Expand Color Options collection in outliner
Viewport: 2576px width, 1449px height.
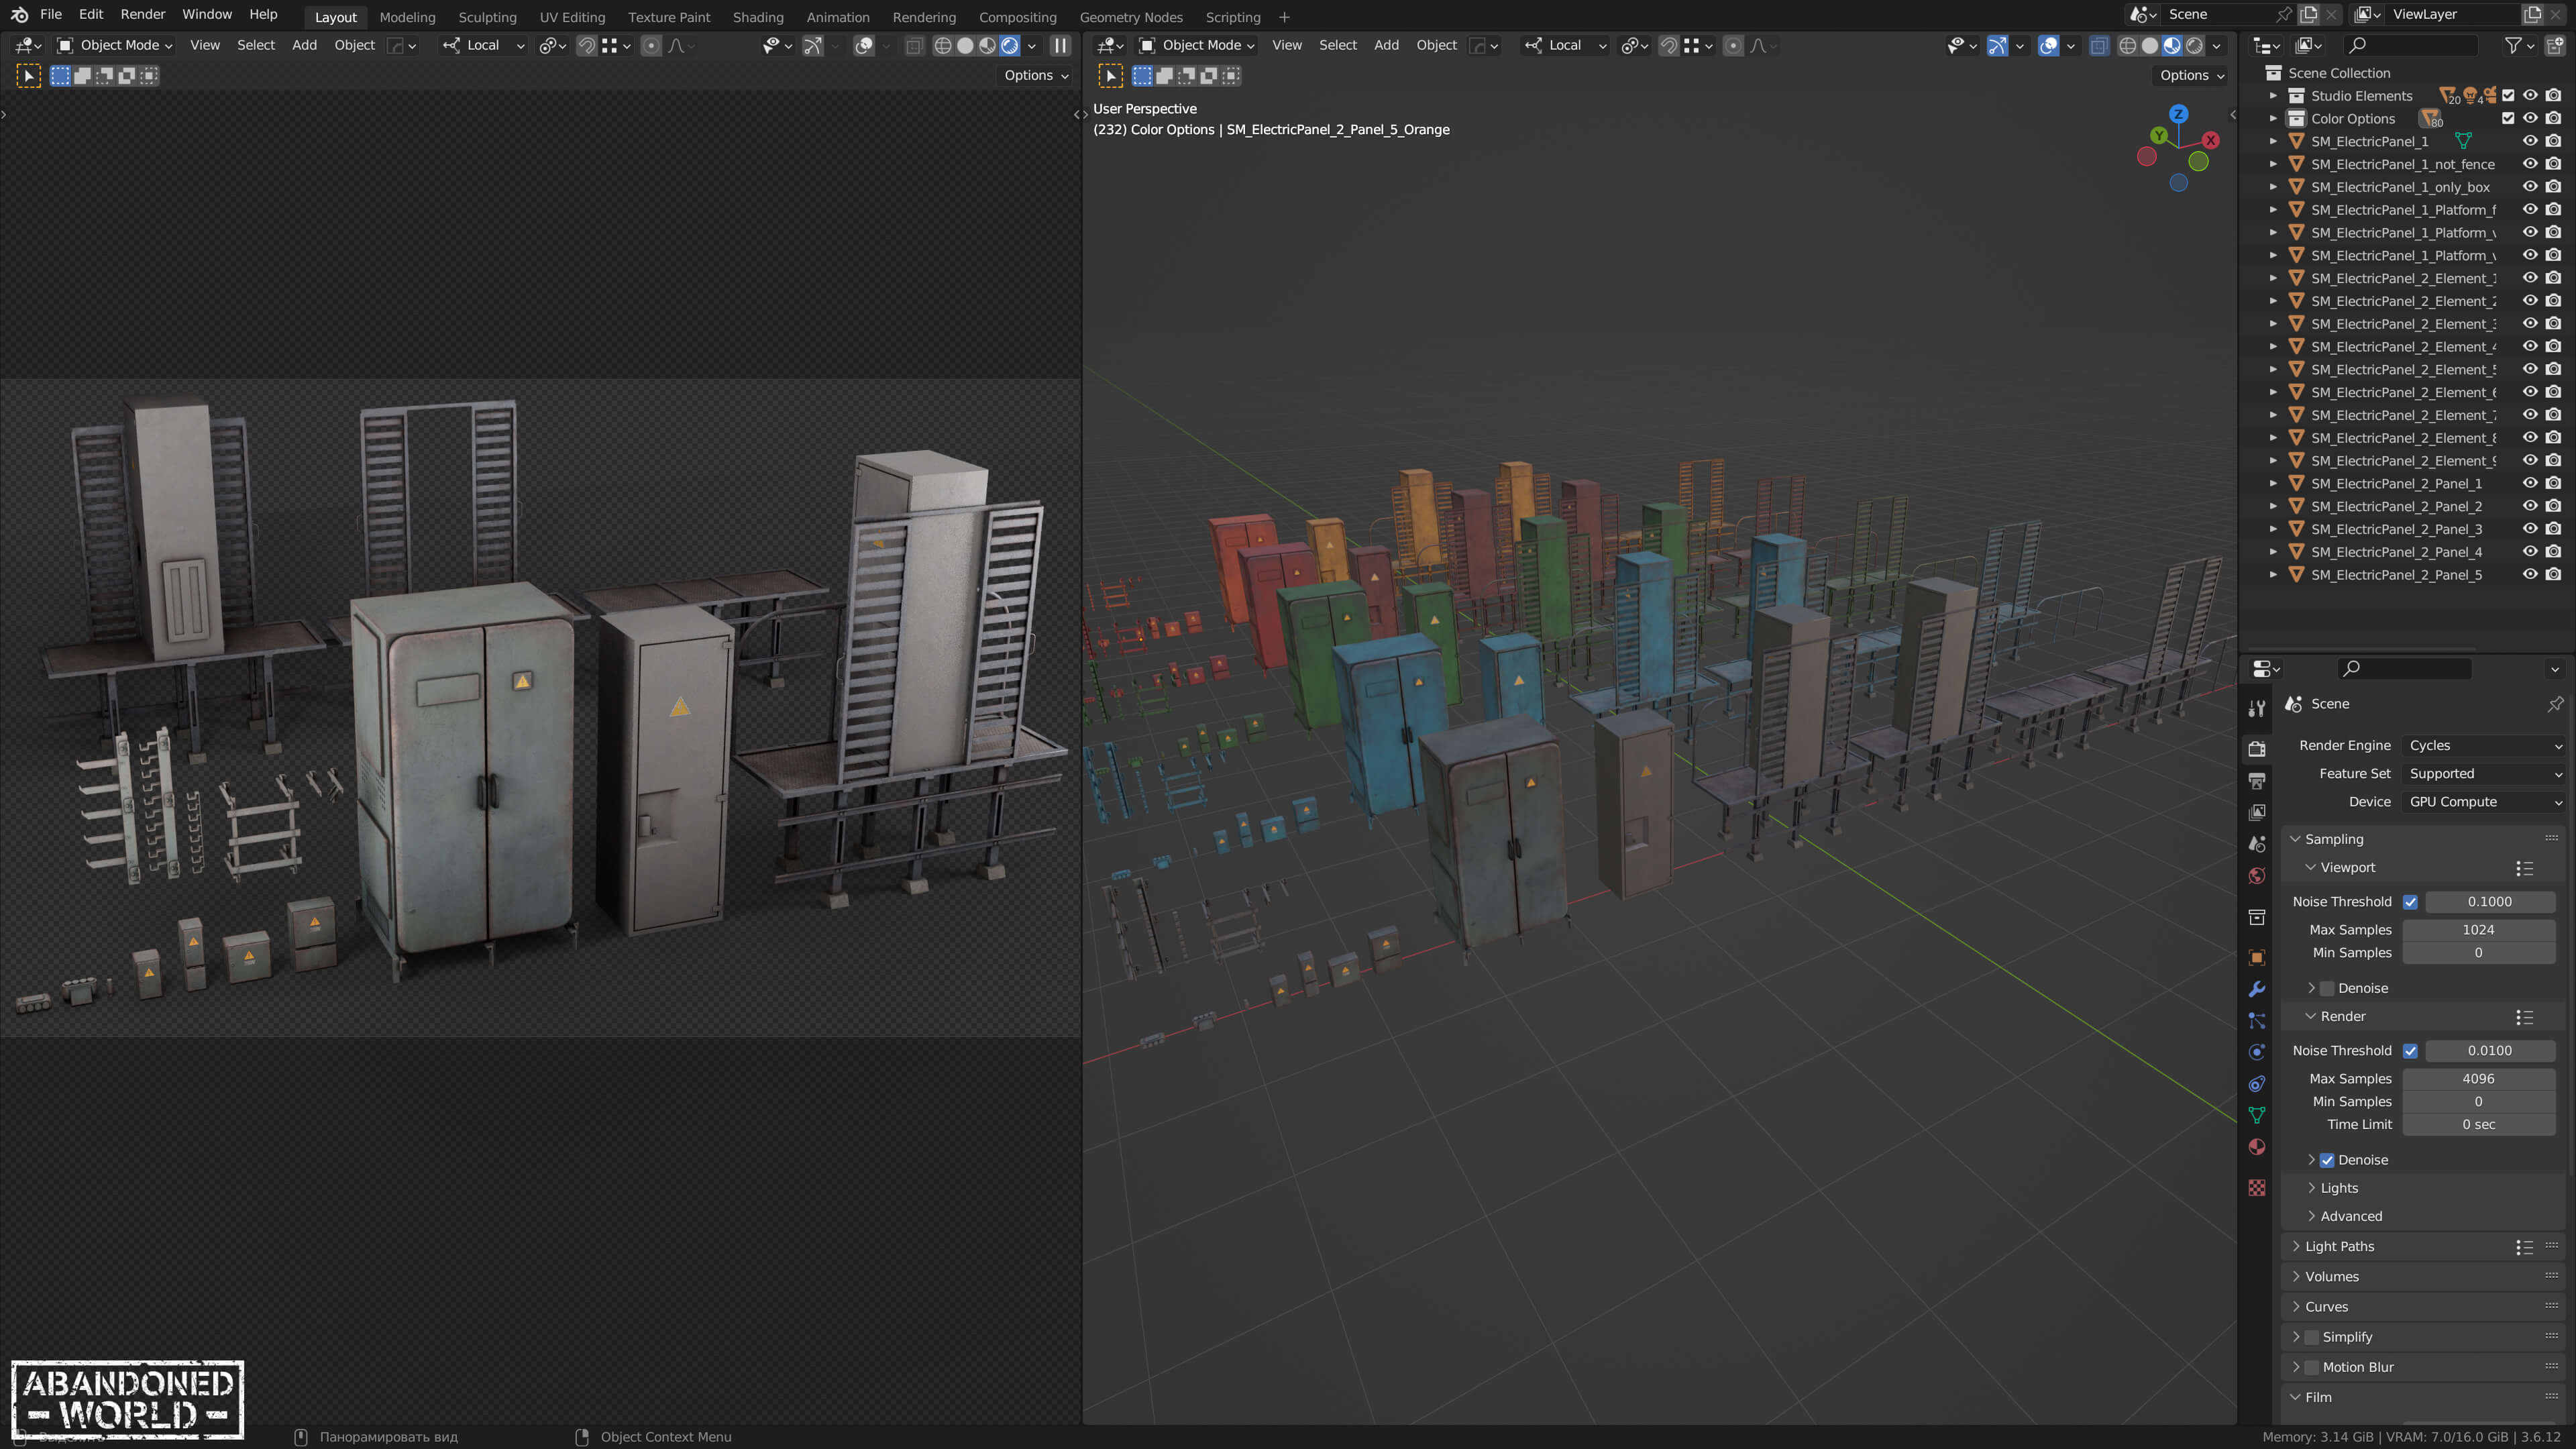point(2273,118)
